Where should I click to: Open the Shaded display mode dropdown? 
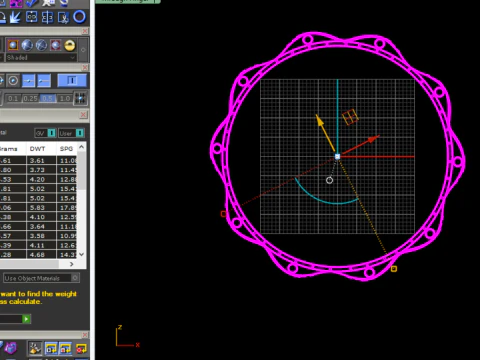point(41,58)
